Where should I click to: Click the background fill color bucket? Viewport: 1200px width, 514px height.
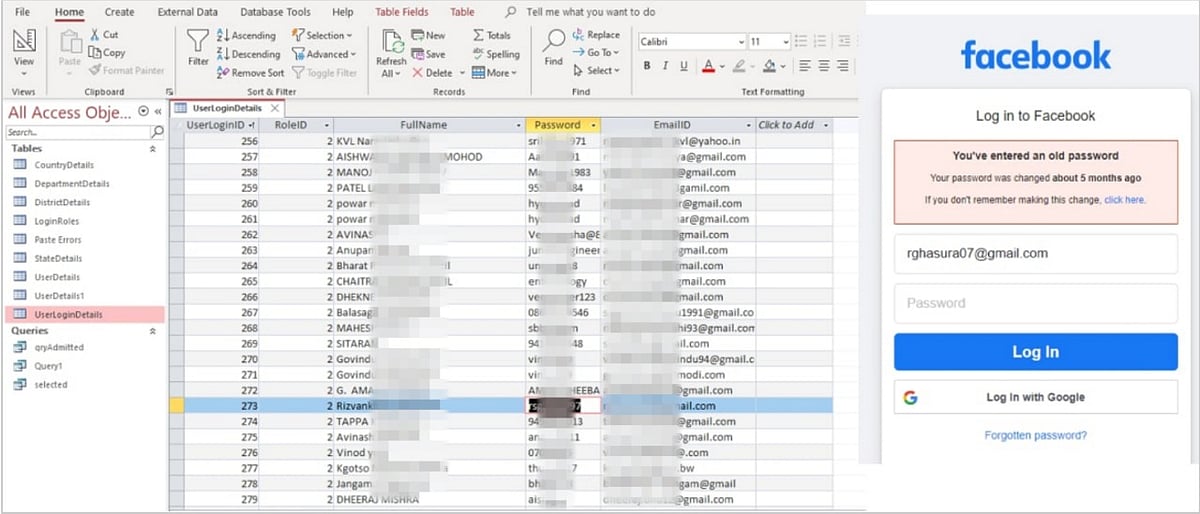pos(768,66)
